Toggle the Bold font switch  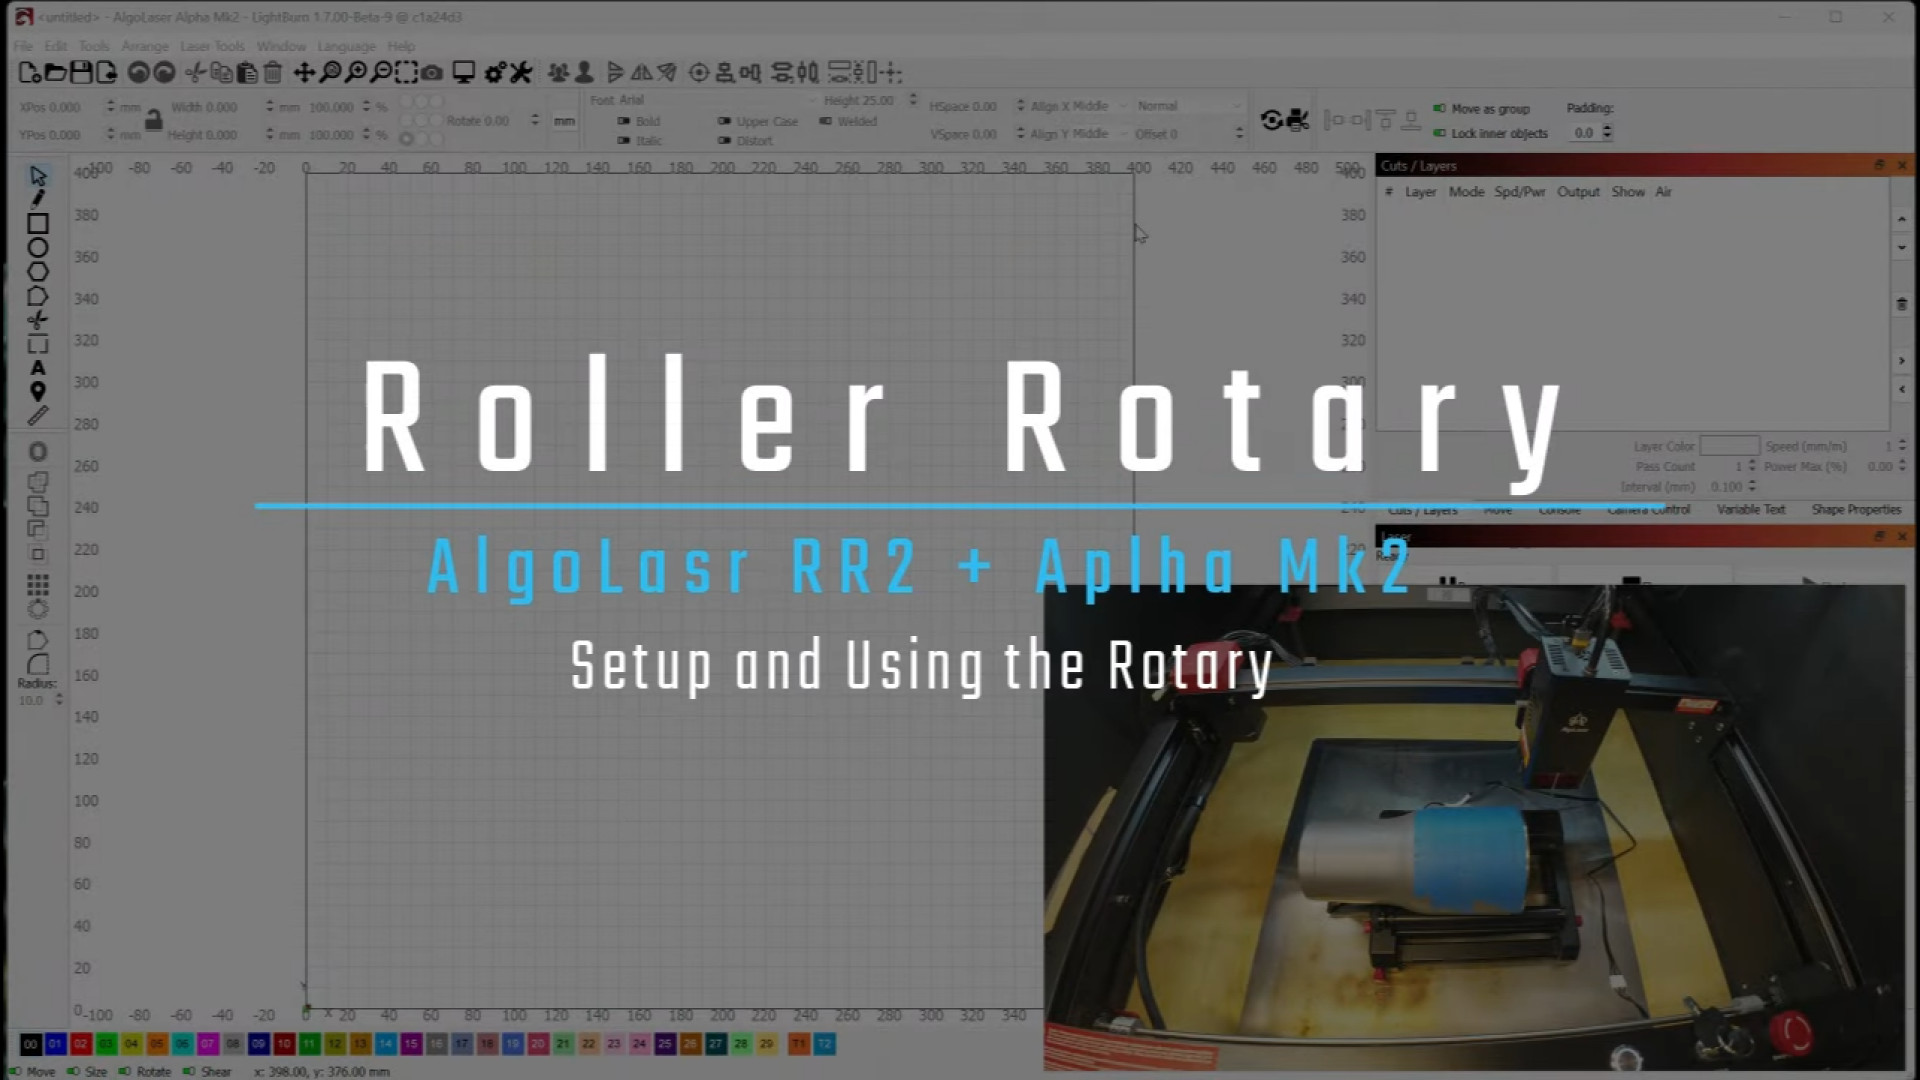pyautogui.click(x=624, y=121)
